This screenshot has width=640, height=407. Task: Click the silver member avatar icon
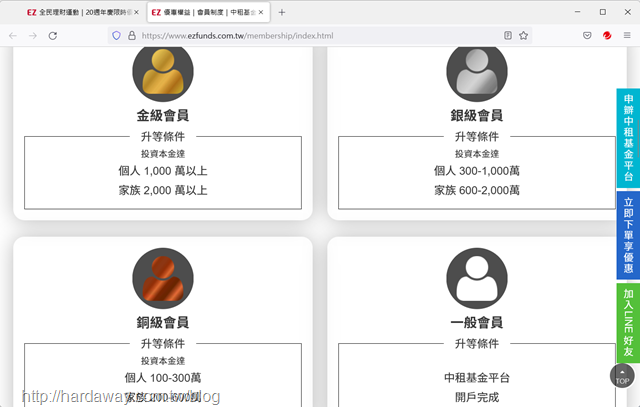477,72
